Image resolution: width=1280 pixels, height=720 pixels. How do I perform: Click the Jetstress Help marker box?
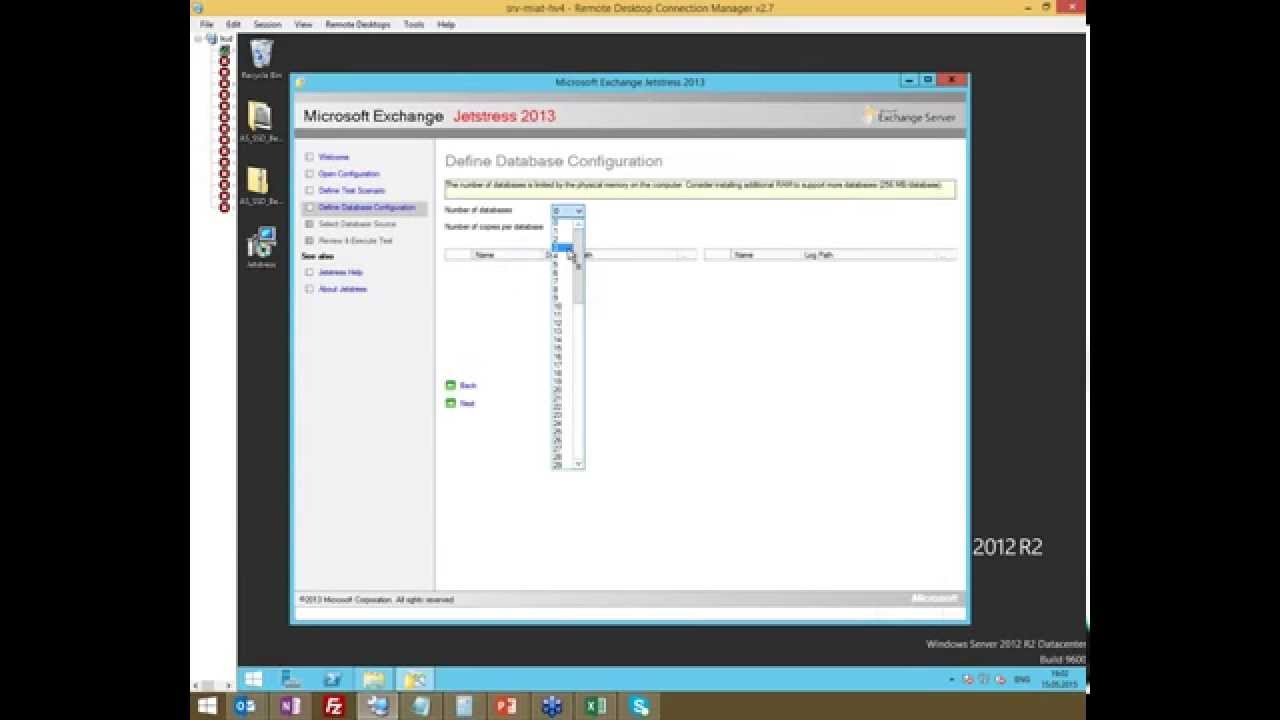(309, 272)
